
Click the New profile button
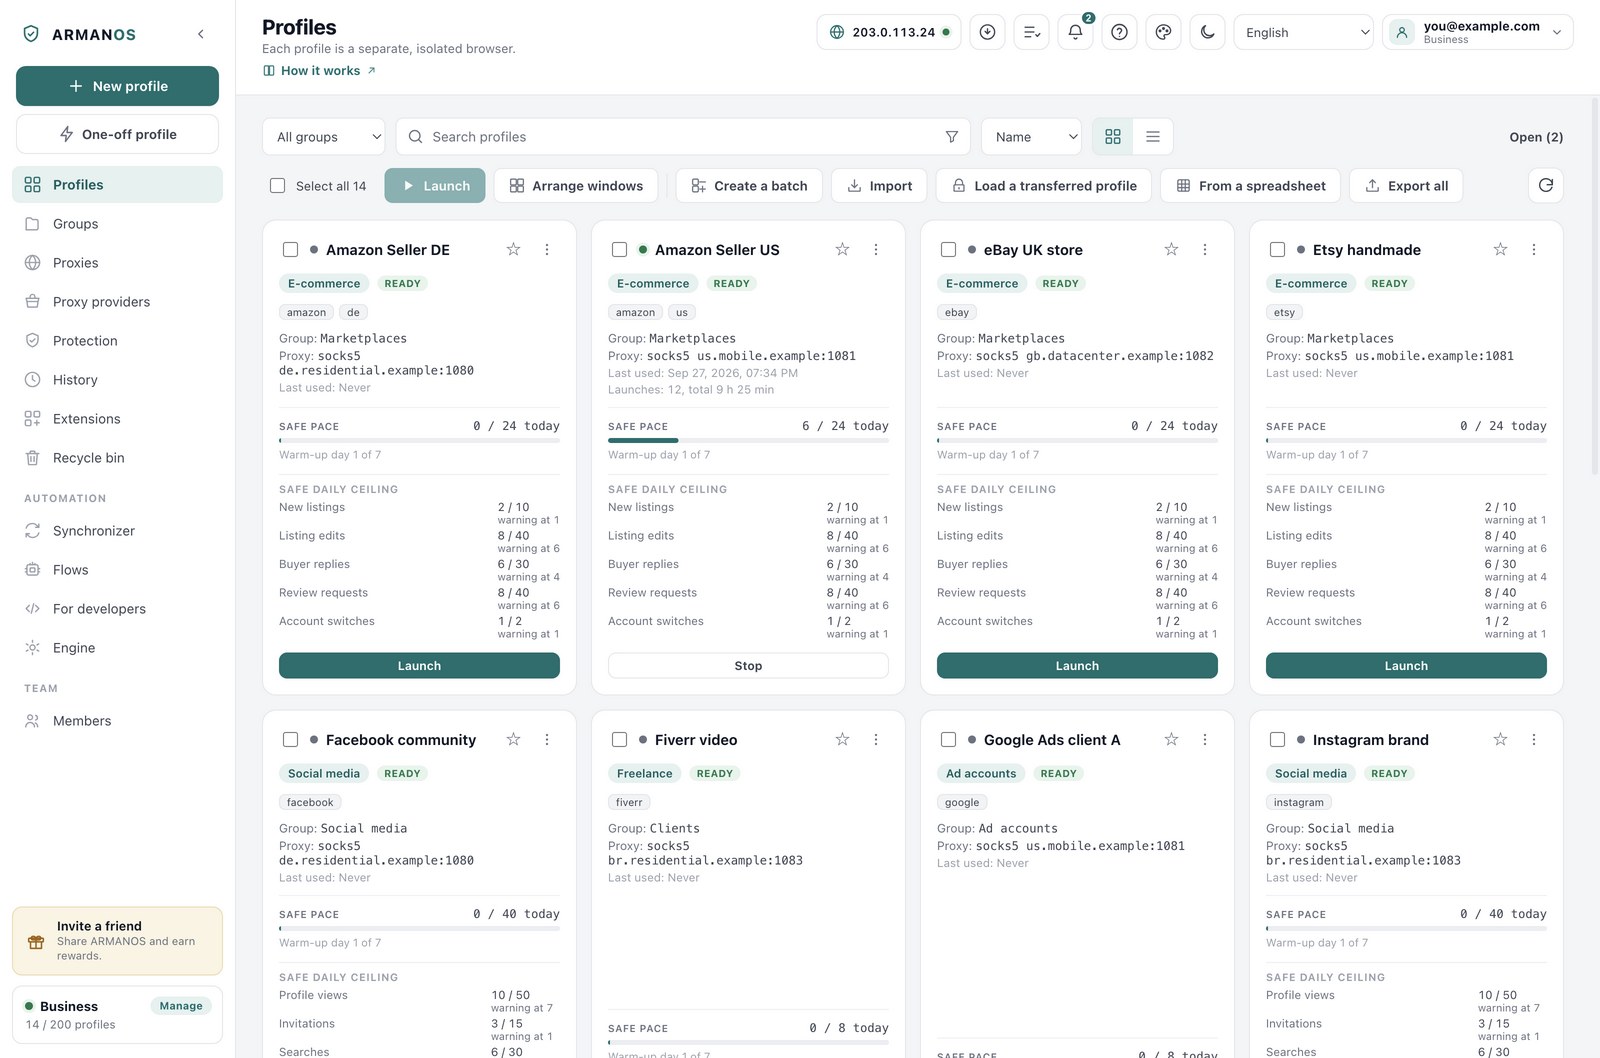(x=117, y=86)
